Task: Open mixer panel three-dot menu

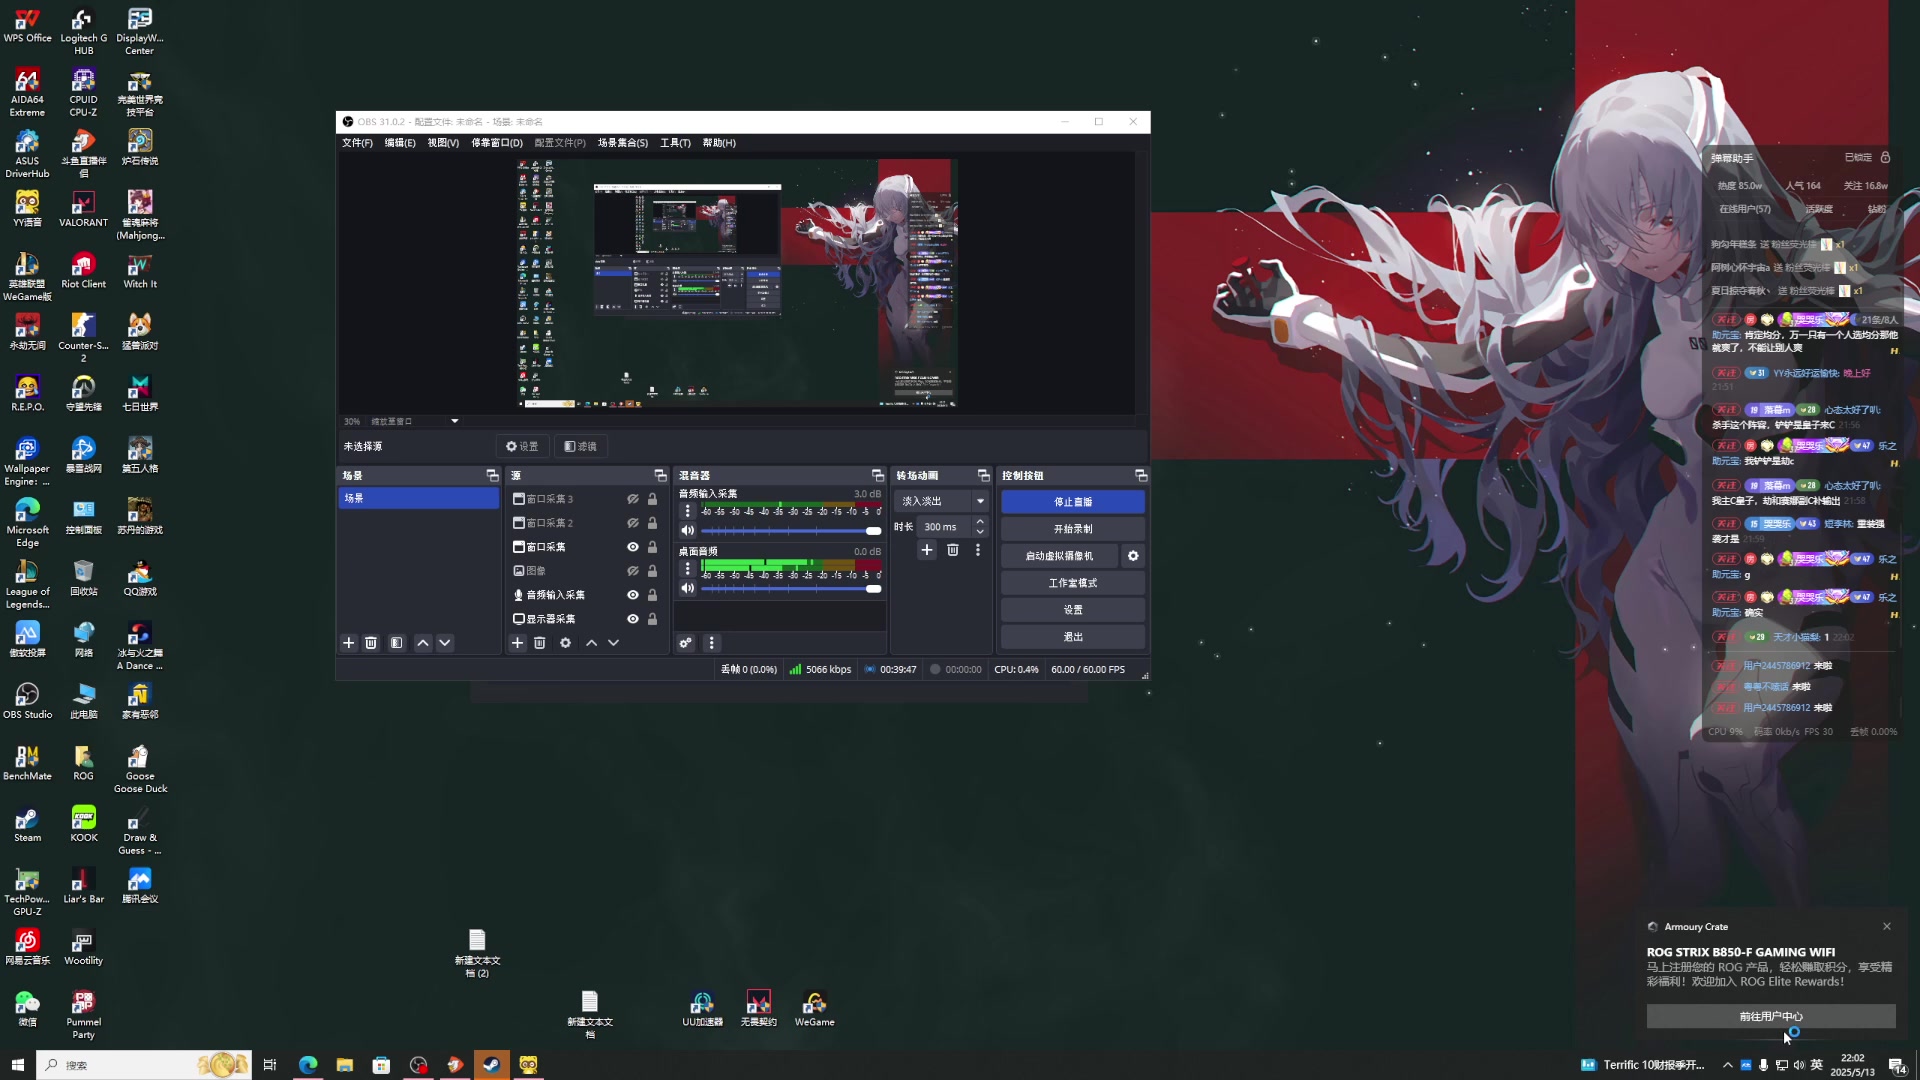Action: click(x=712, y=643)
